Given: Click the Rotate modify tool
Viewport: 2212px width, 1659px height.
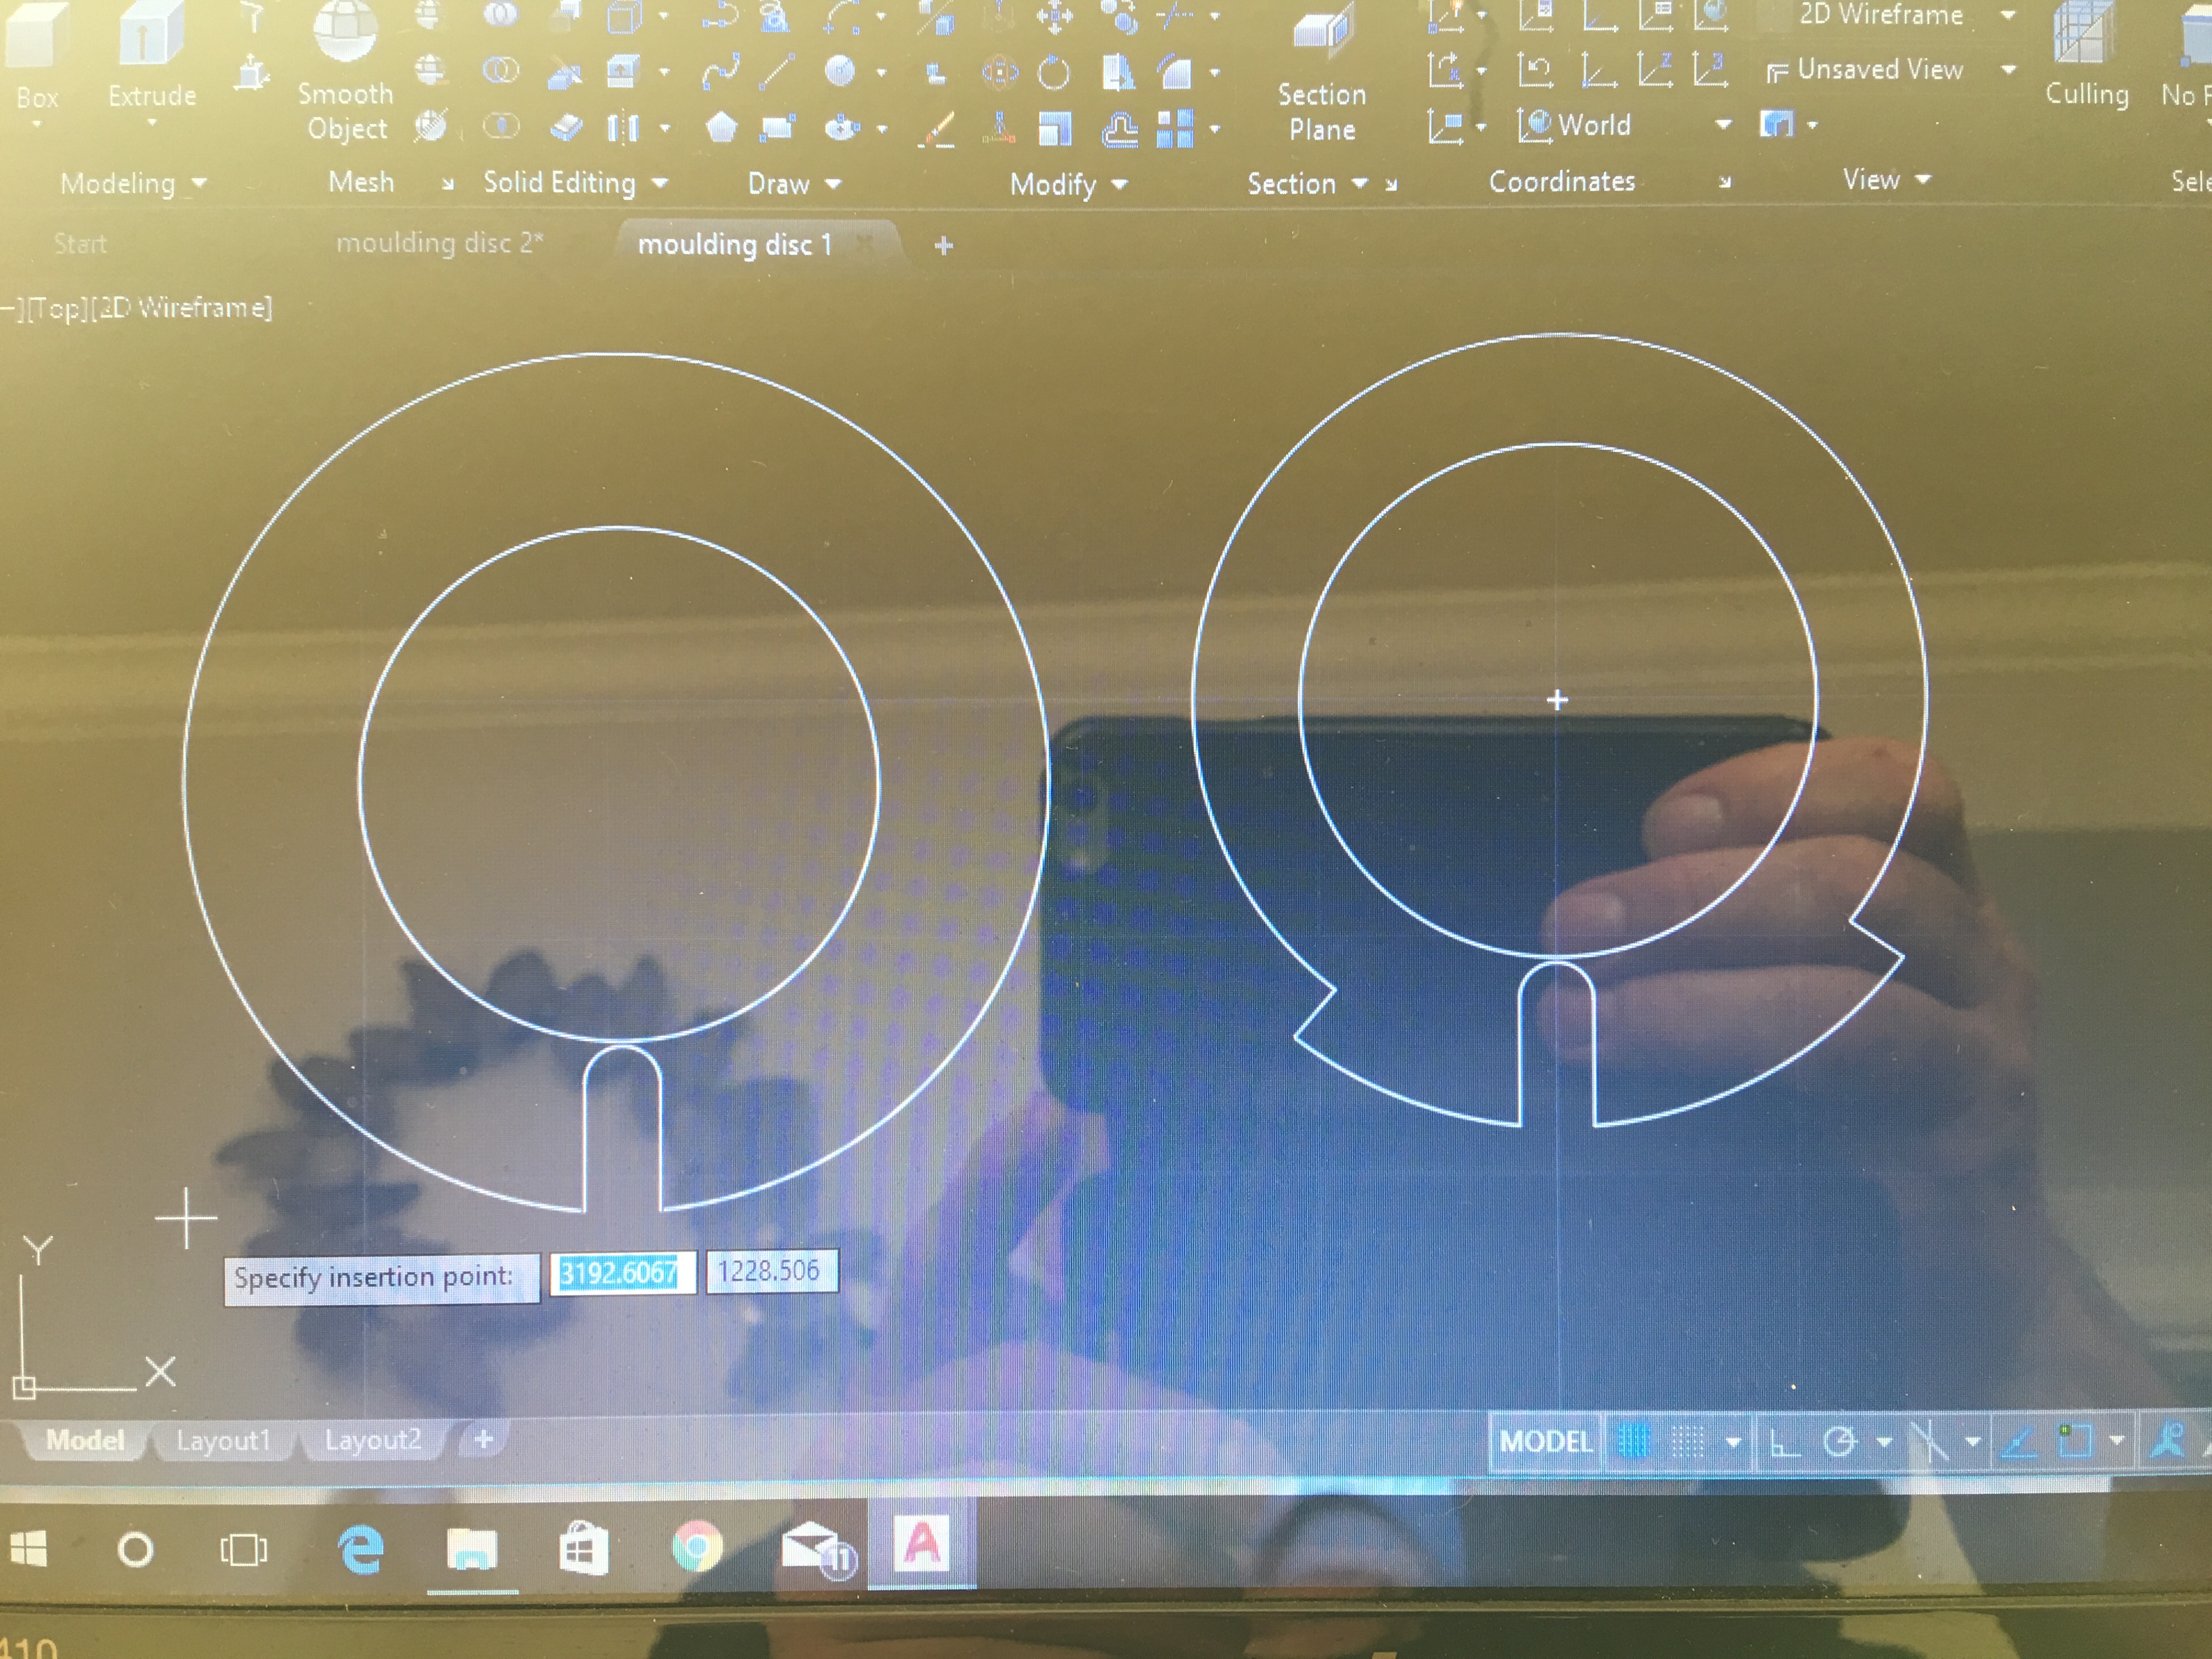Looking at the screenshot, I should click(1054, 72).
